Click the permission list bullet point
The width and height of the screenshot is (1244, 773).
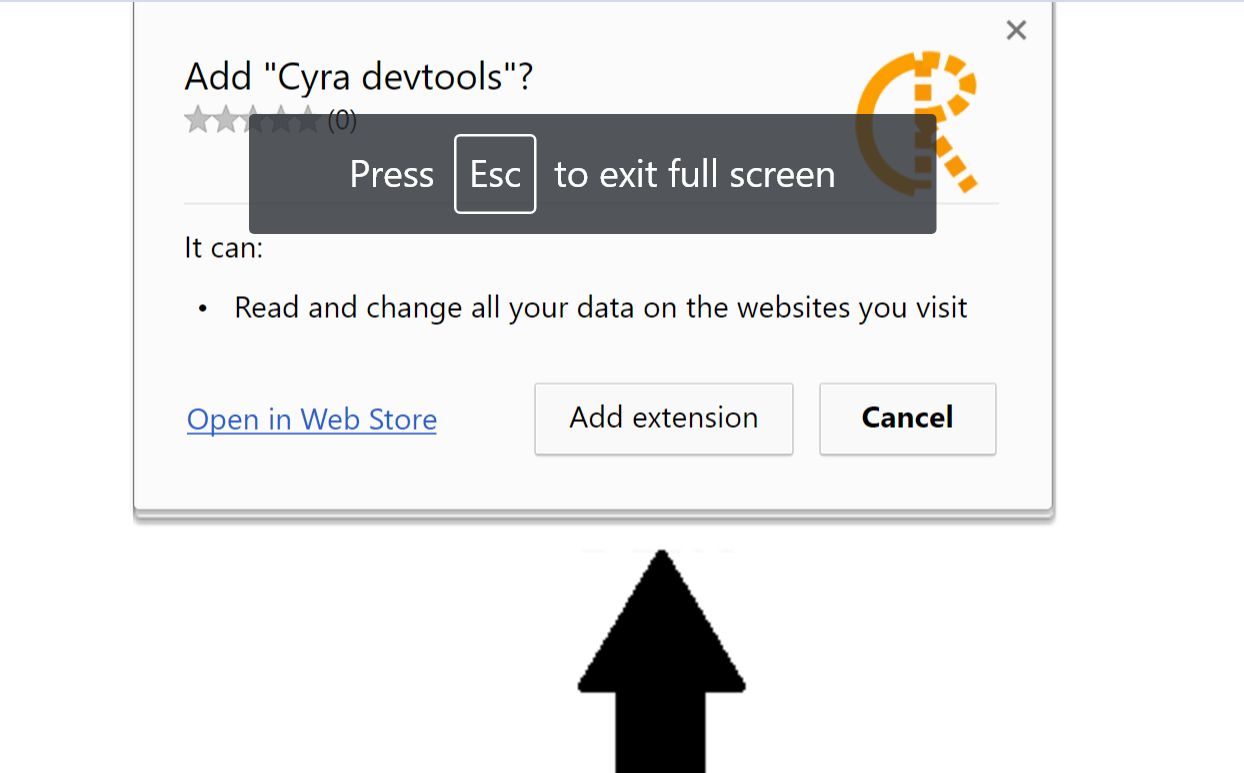click(x=203, y=309)
